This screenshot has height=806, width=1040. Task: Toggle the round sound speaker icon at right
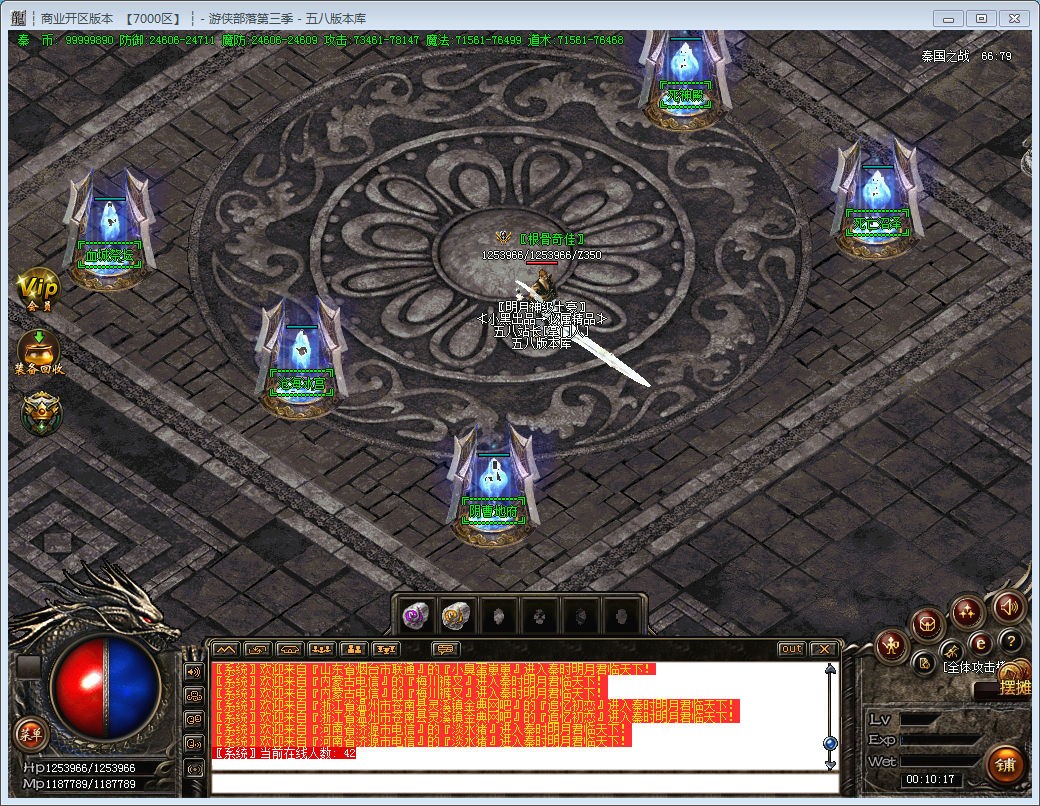[x=1008, y=606]
